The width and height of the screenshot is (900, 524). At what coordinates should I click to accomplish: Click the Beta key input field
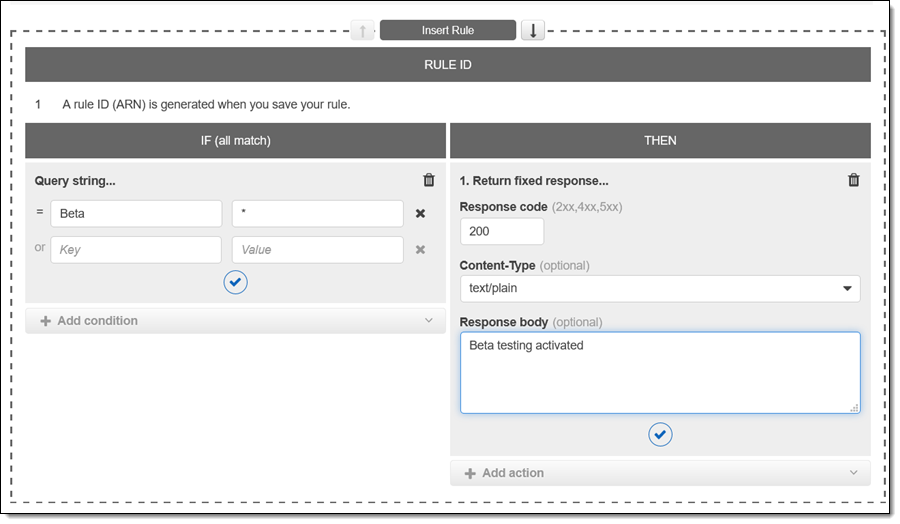[136, 214]
